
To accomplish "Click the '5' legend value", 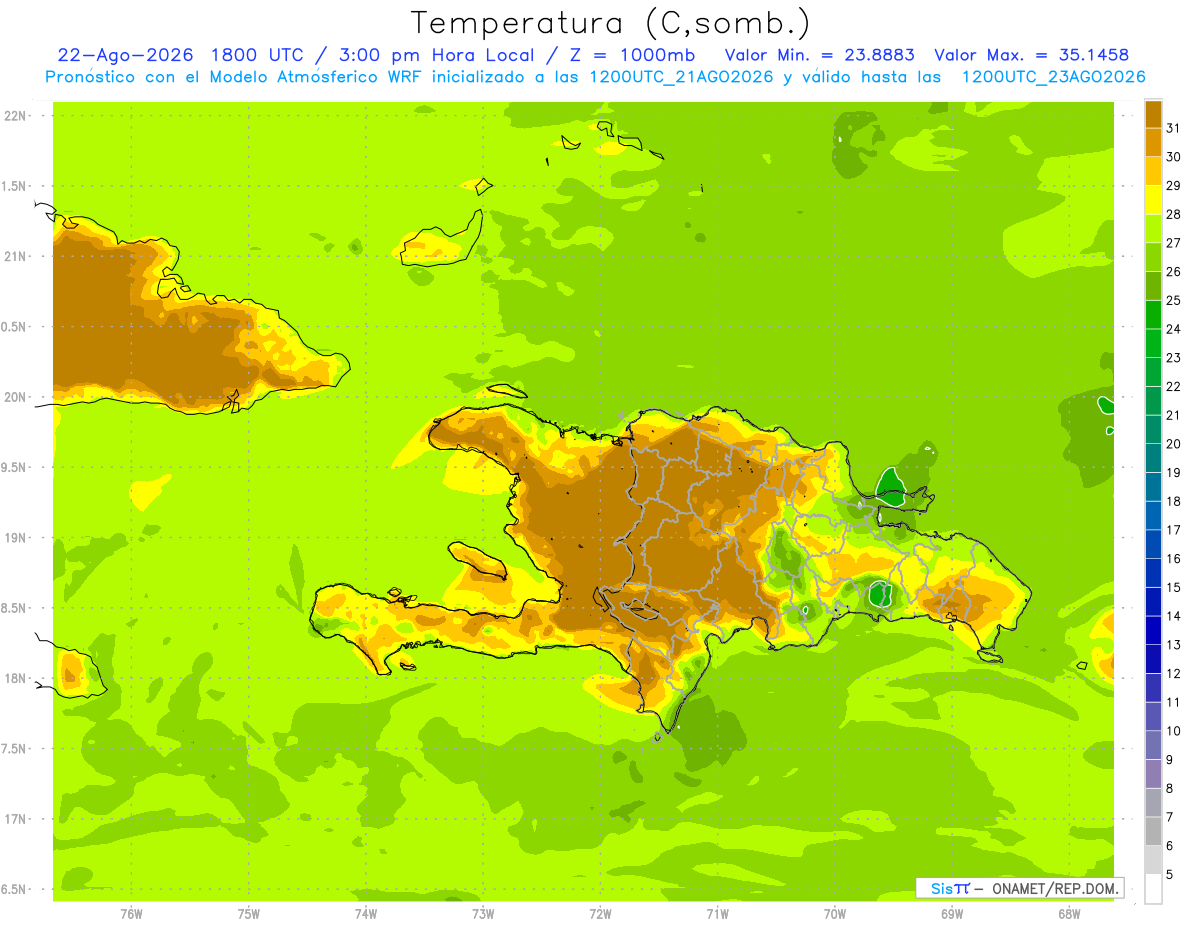I will point(1170,875).
